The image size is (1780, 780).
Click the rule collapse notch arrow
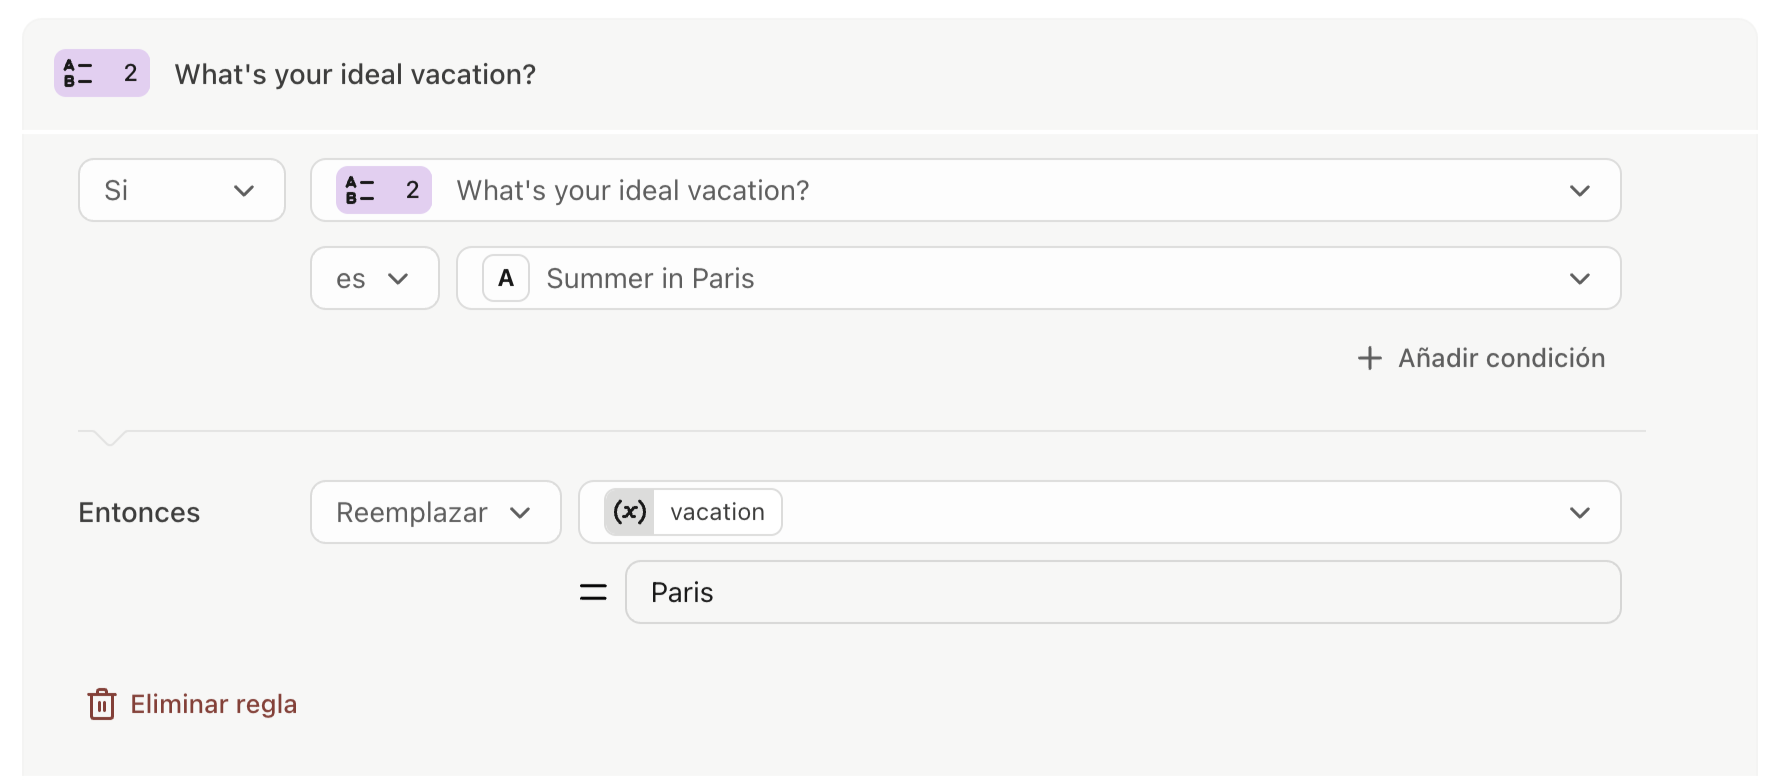pos(108,437)
